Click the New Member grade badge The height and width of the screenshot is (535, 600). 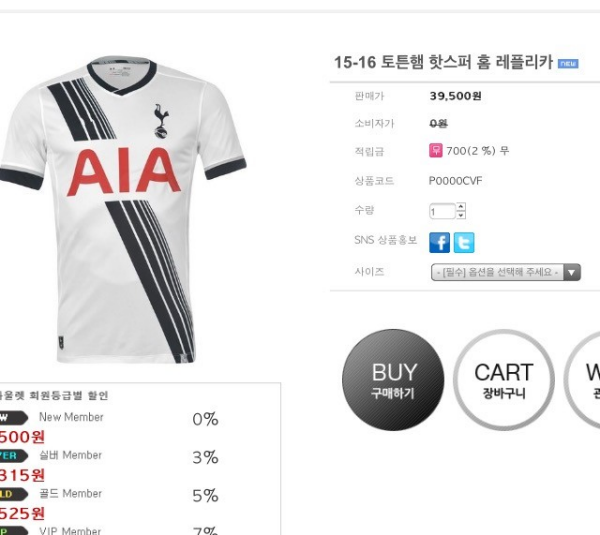pos(13,418)
